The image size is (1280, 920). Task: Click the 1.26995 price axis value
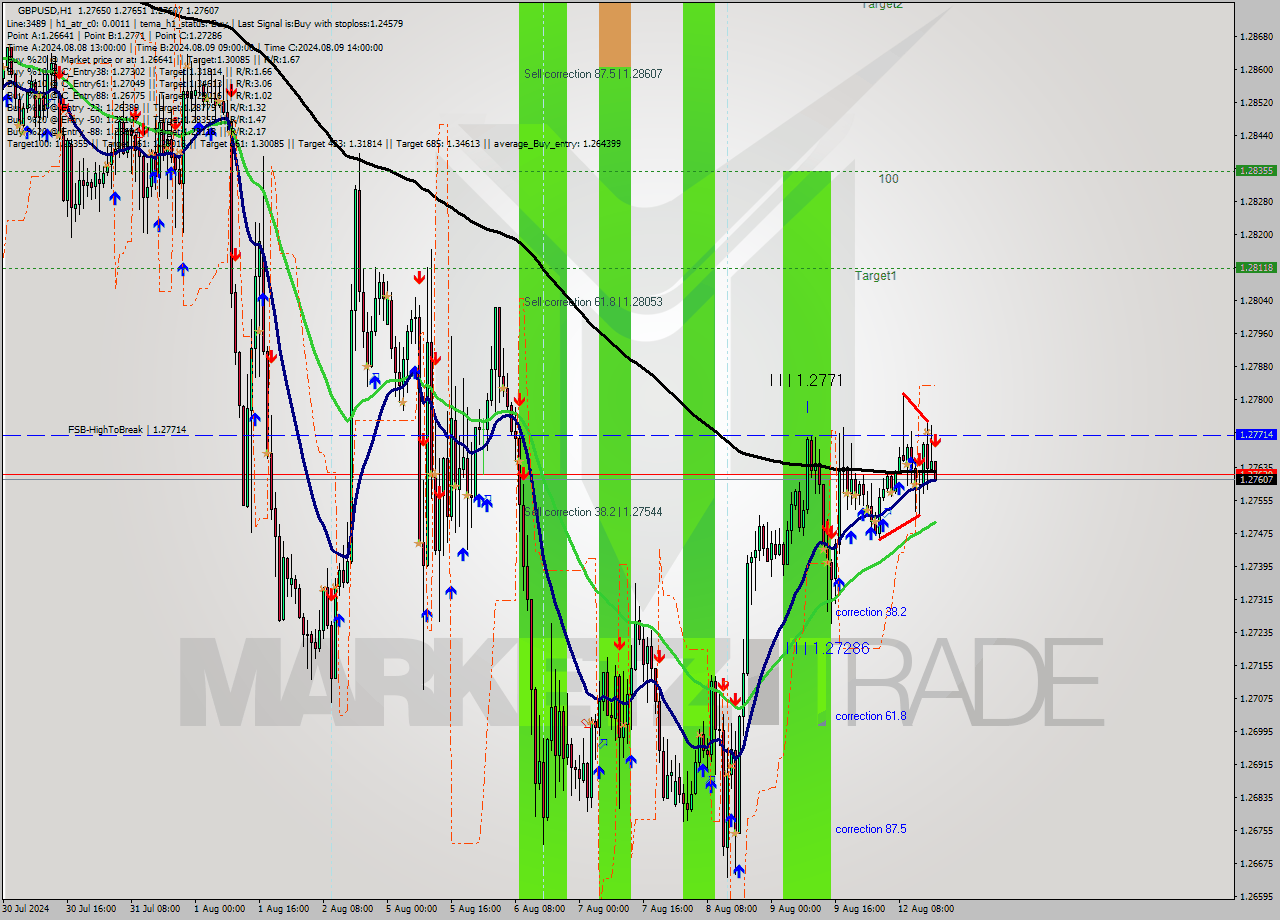[x=1255, y=732]
